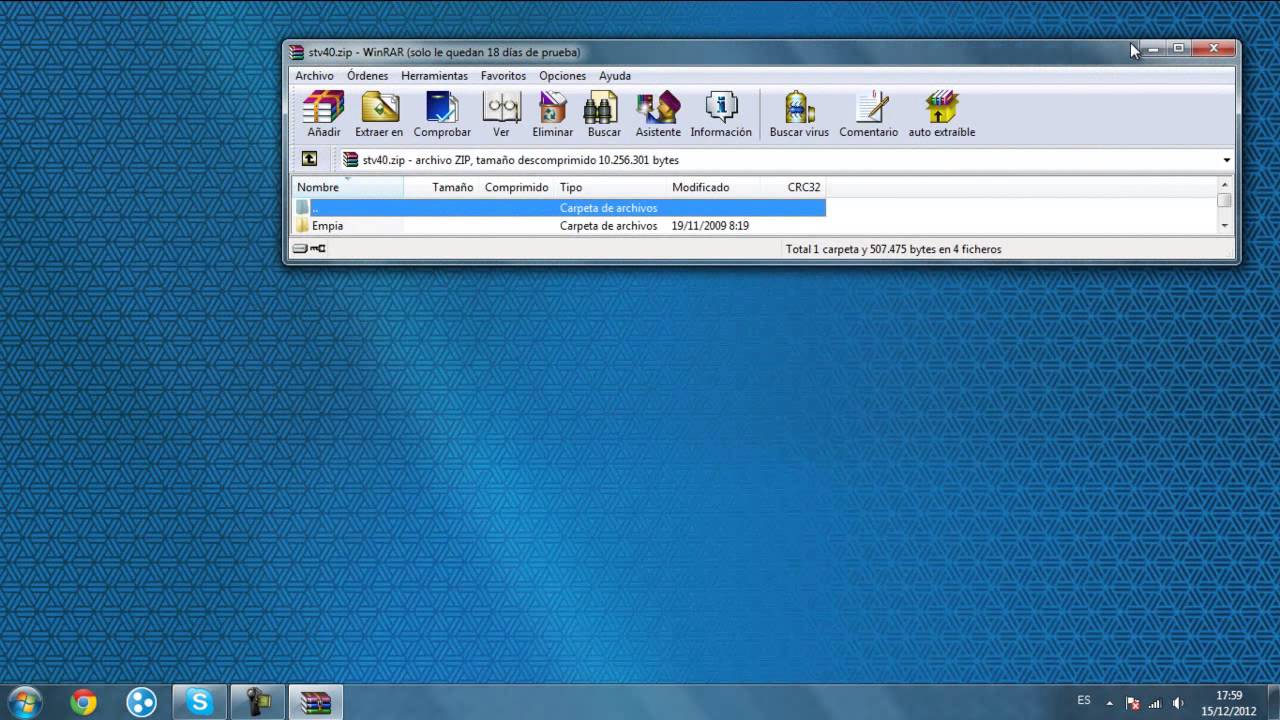Go up one folder level icon

pos(309,159)
